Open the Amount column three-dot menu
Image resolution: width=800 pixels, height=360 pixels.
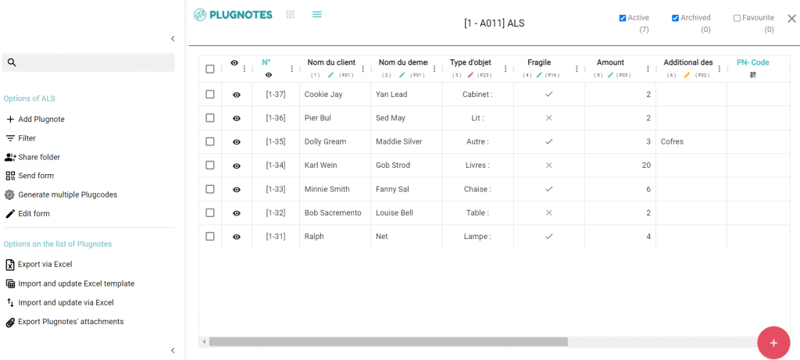tap(648, 69)
